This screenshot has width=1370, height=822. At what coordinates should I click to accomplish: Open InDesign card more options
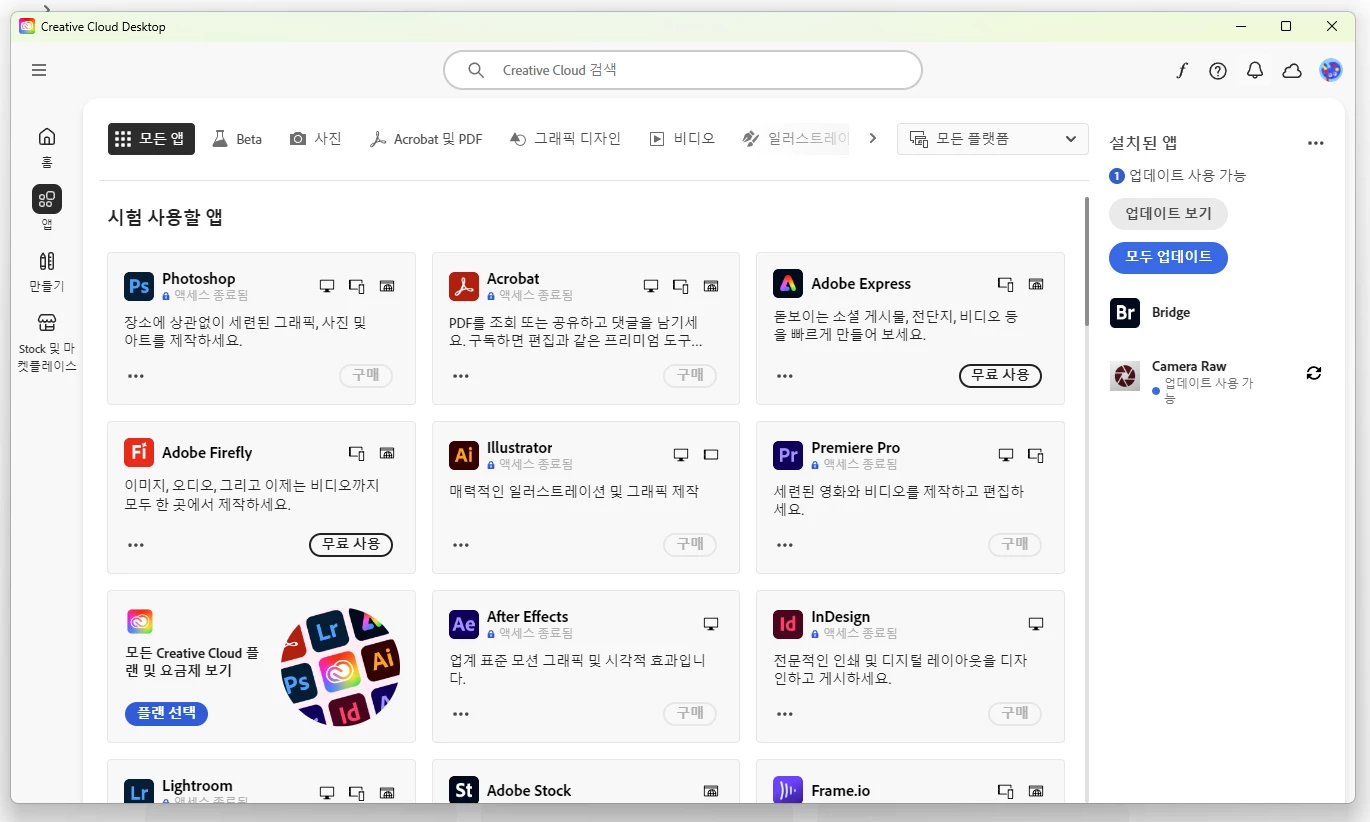point(785,714)
